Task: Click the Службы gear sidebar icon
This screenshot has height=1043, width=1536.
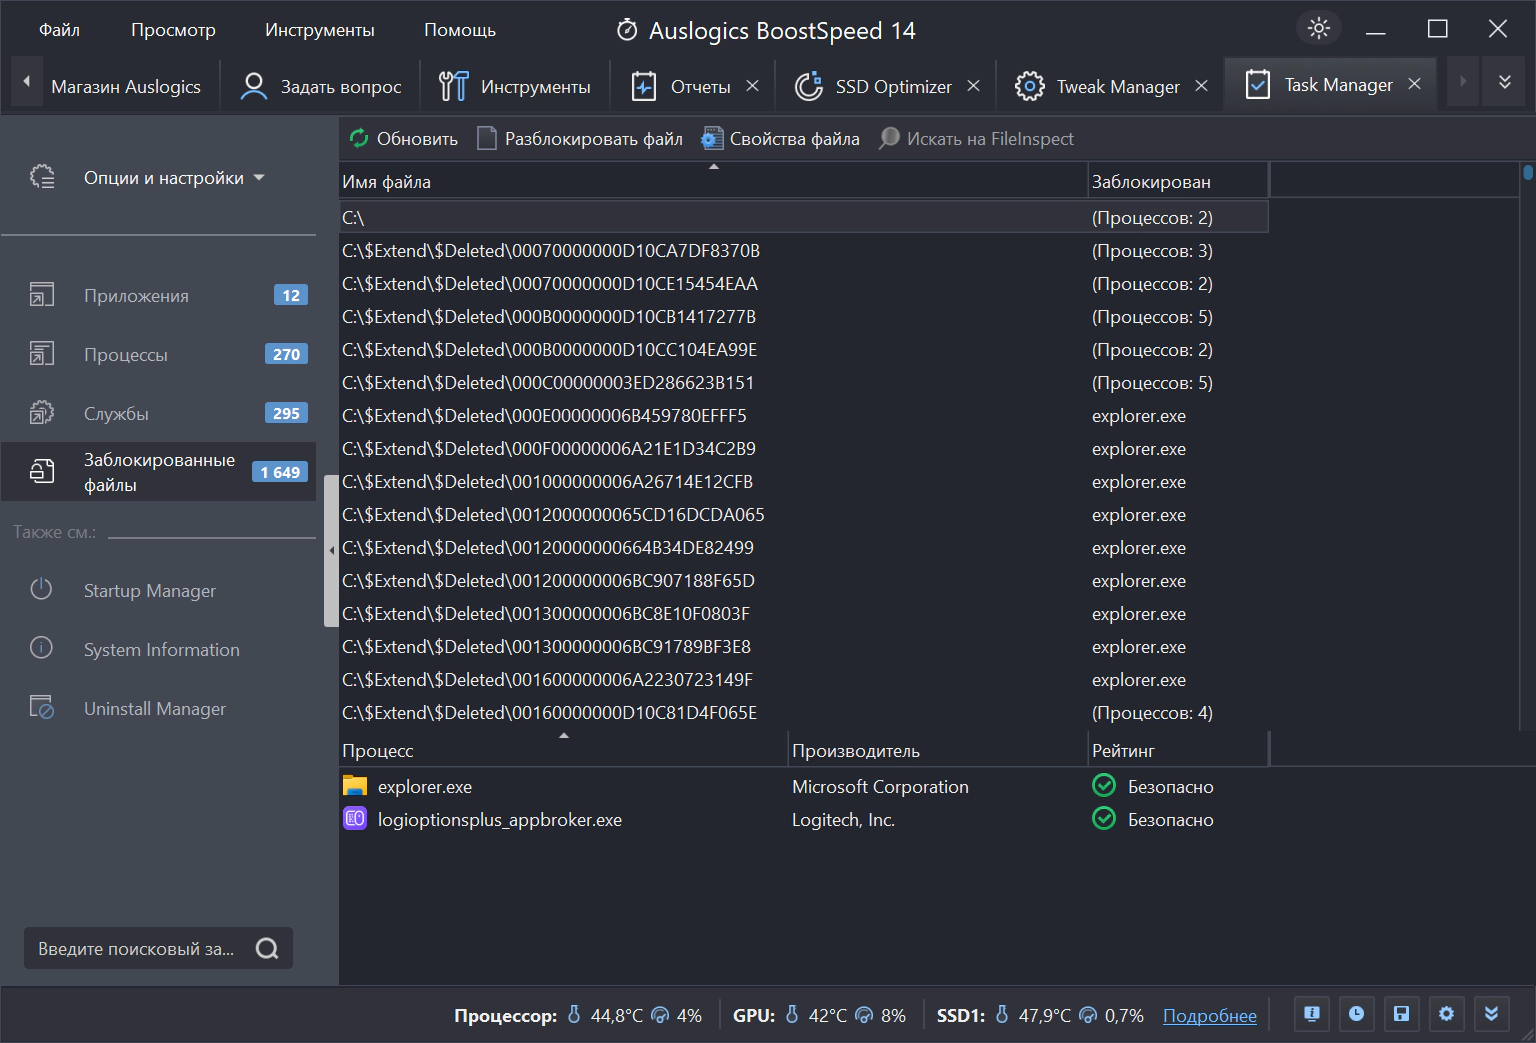Action: 42,413
